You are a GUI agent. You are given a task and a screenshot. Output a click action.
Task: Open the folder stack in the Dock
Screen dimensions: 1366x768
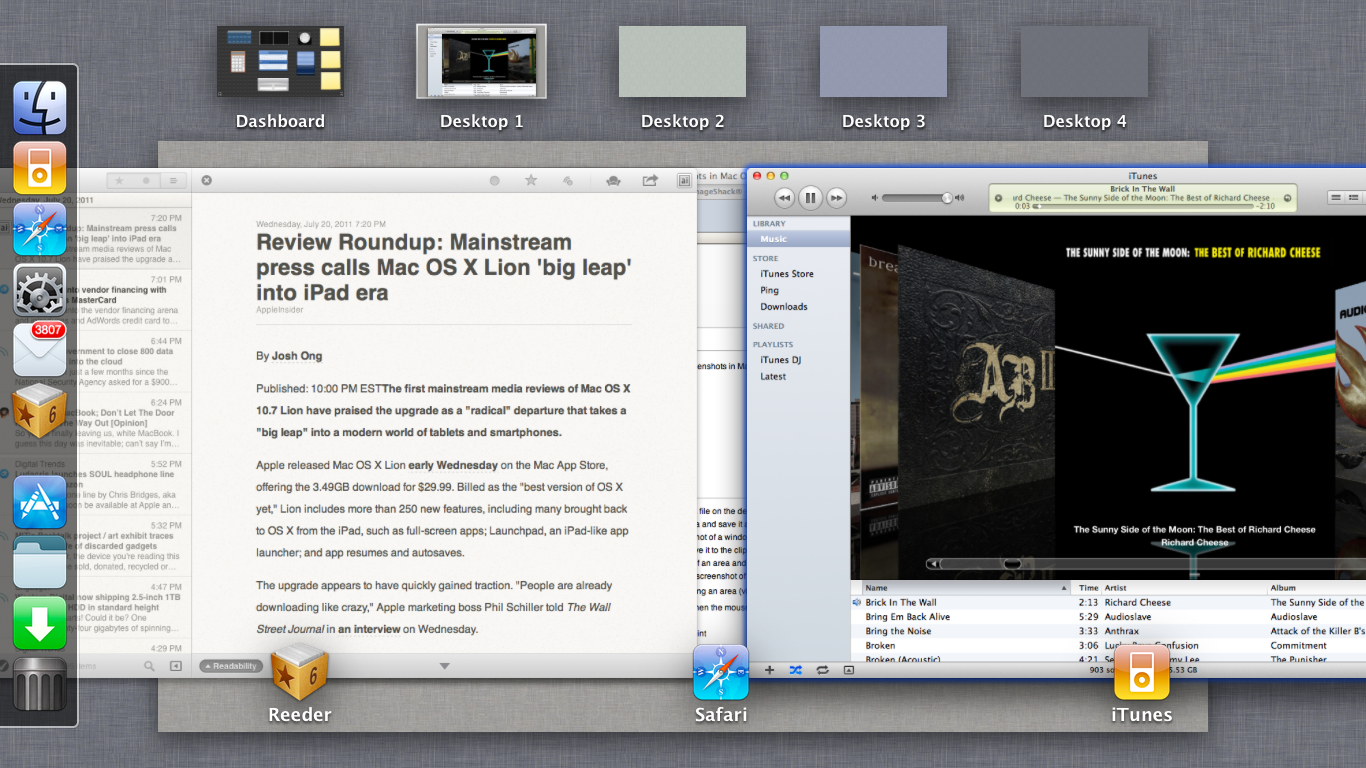40,562
